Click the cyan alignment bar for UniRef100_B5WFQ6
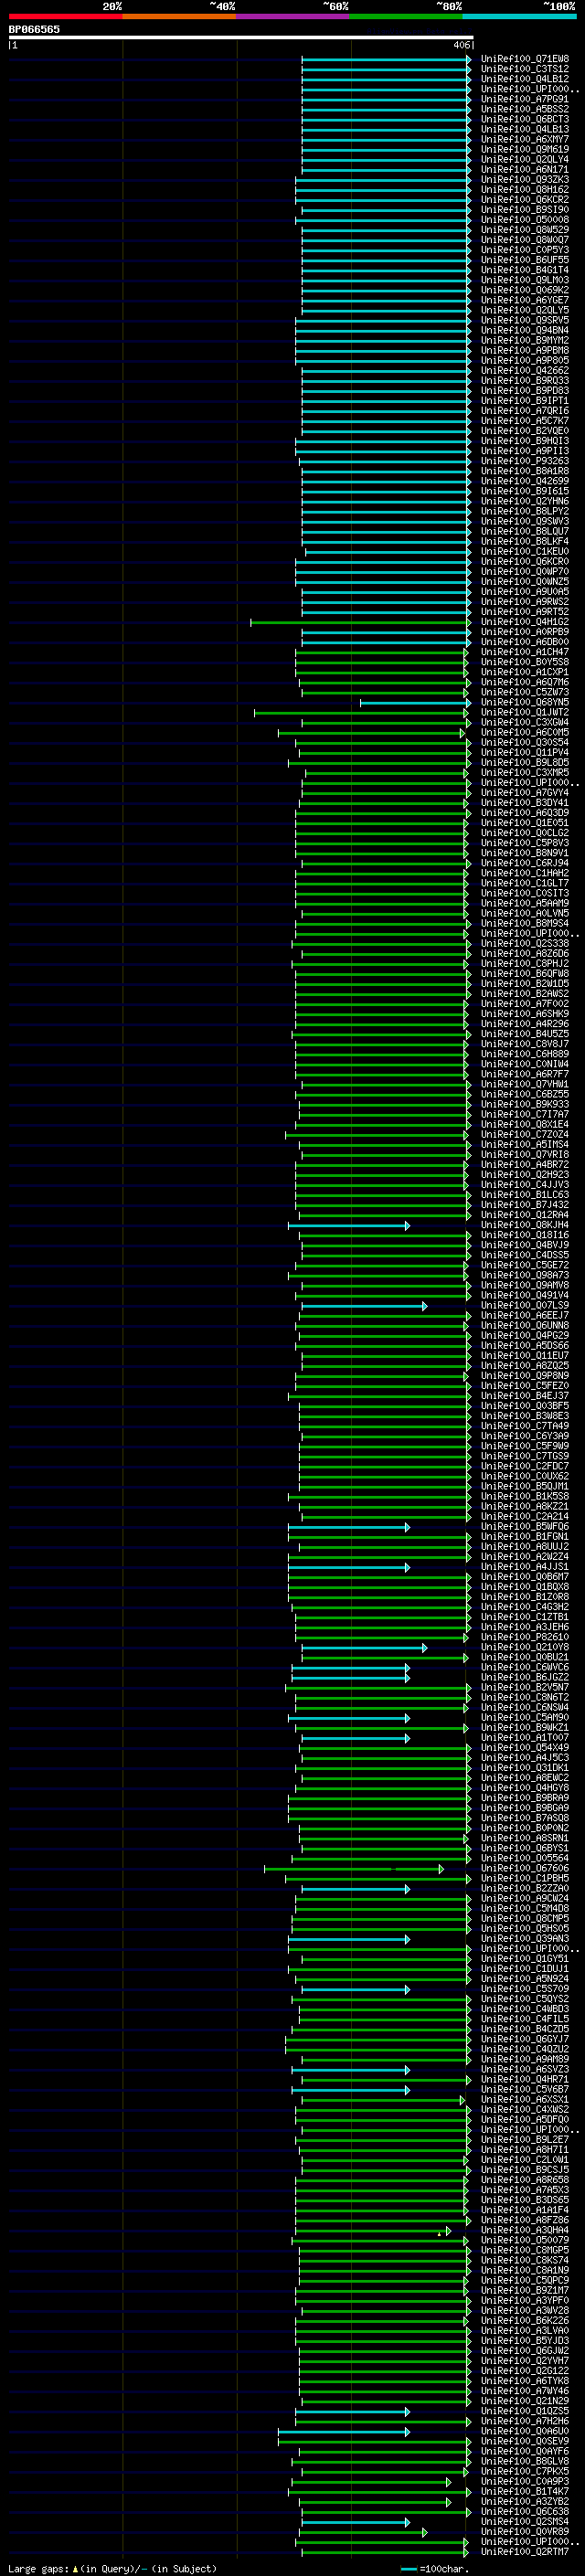The width and height of the screenshot is (585, 2576). click(x=349, y=1527)
